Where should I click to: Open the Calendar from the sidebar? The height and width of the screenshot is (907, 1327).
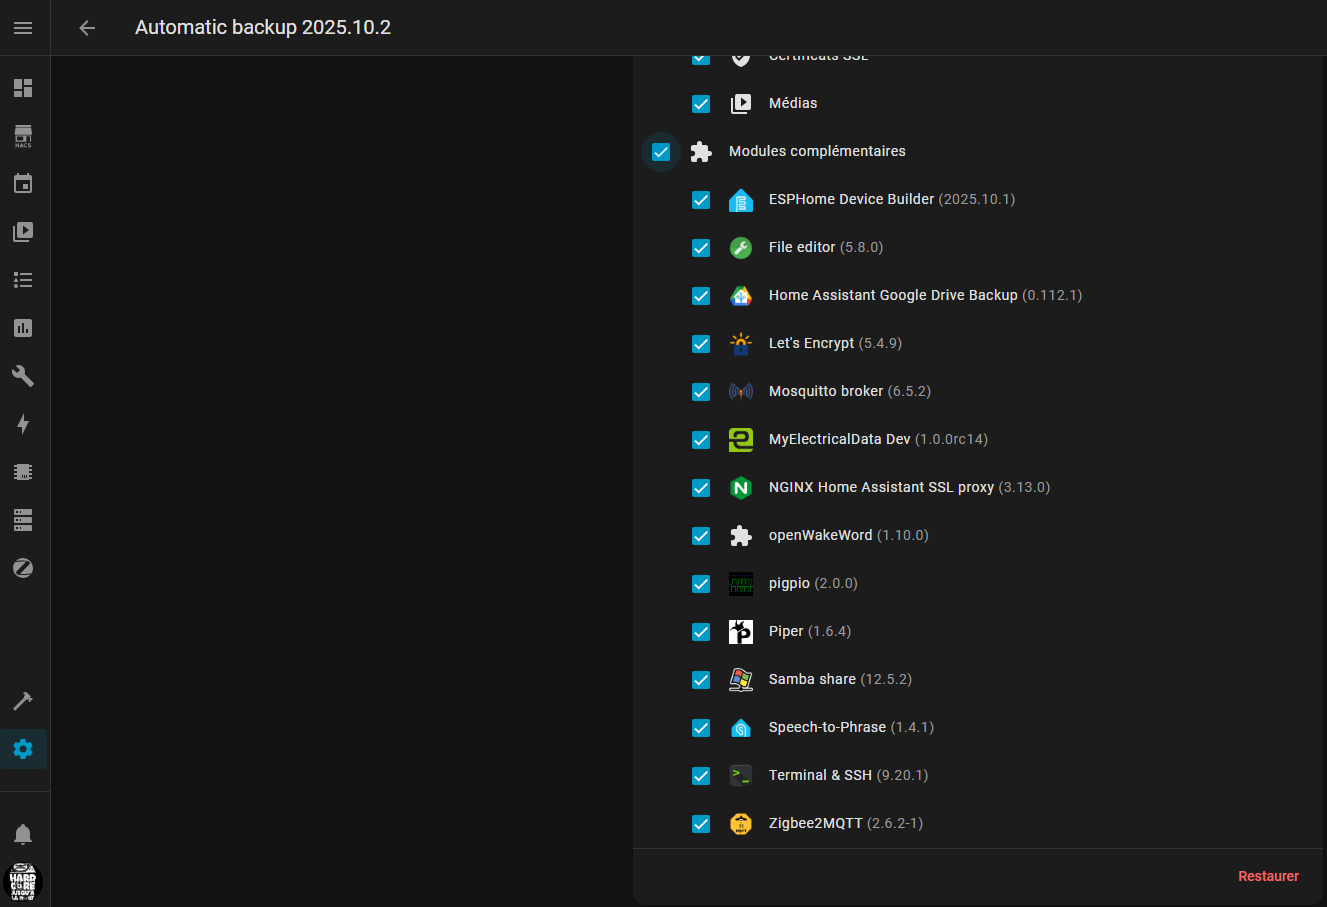click(x=23, y=184)
